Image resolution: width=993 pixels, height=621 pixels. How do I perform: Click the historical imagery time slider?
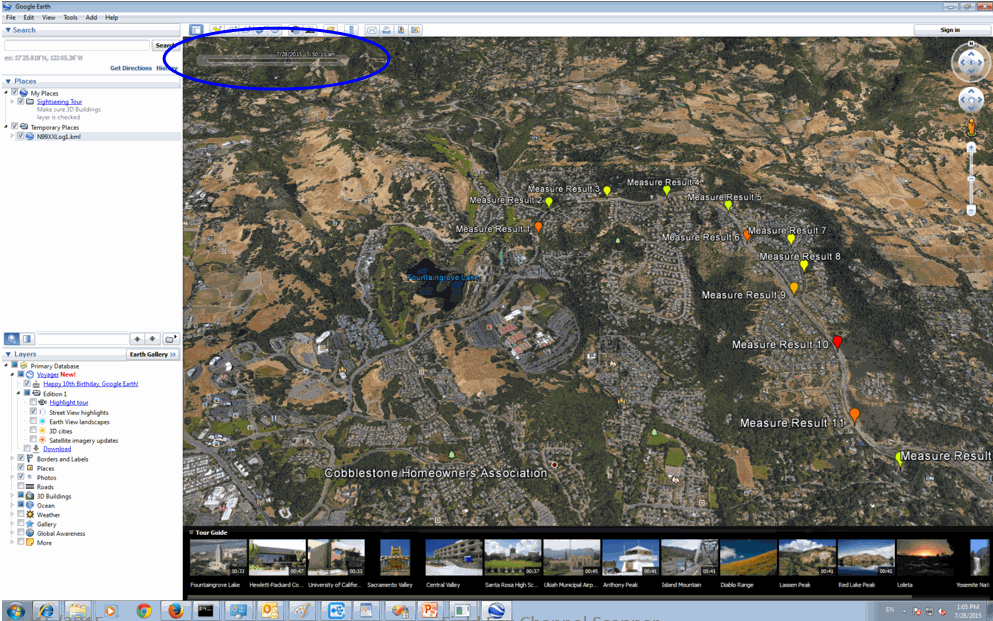point(273,61)
